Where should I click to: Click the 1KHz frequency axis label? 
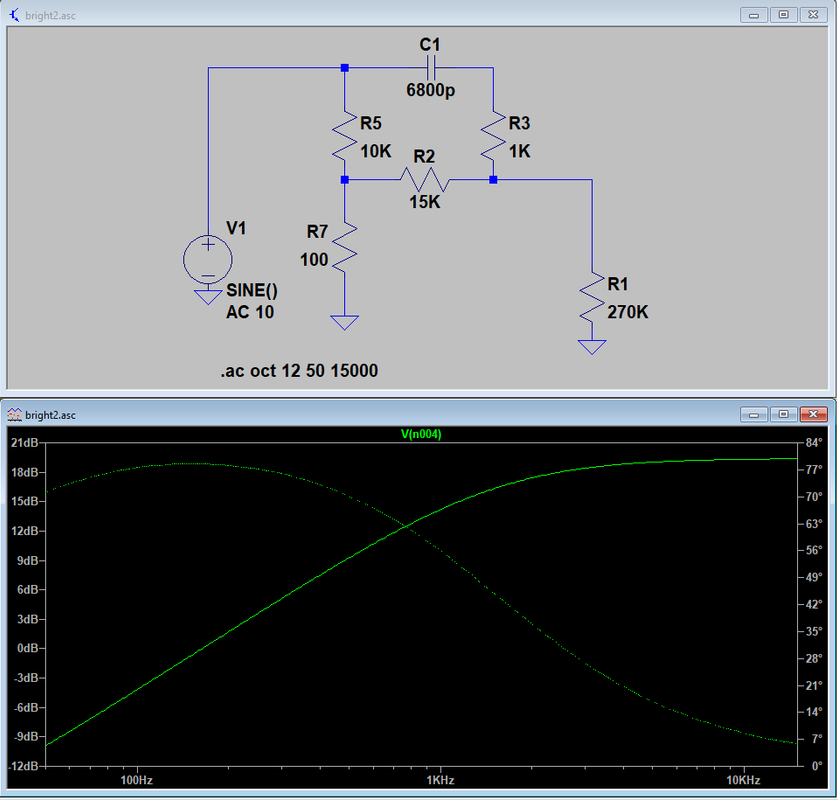coord(440,780)
